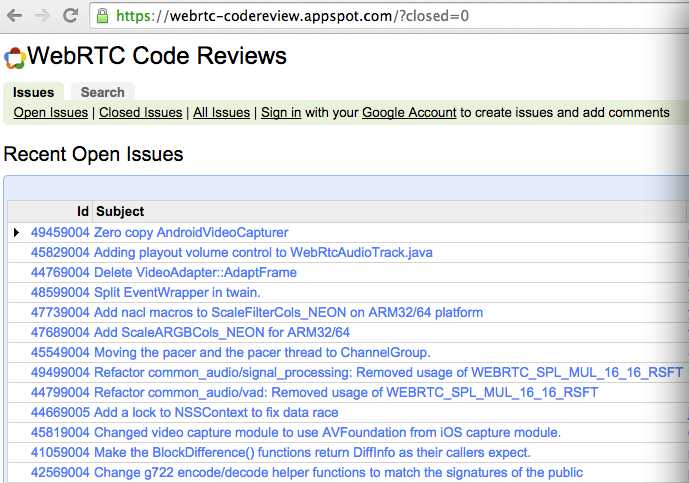Click the browser back arrow
Viewport: 689px width, 483px height.
coord(14,16)
